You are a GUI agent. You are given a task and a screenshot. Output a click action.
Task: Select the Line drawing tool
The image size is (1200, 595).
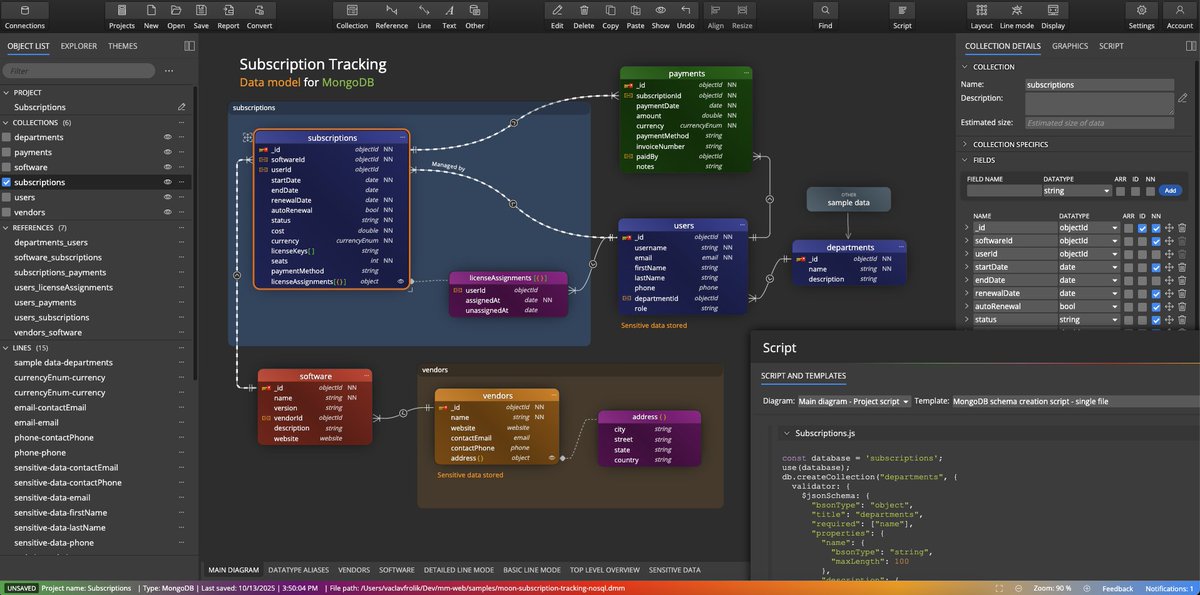pos(425,16)
